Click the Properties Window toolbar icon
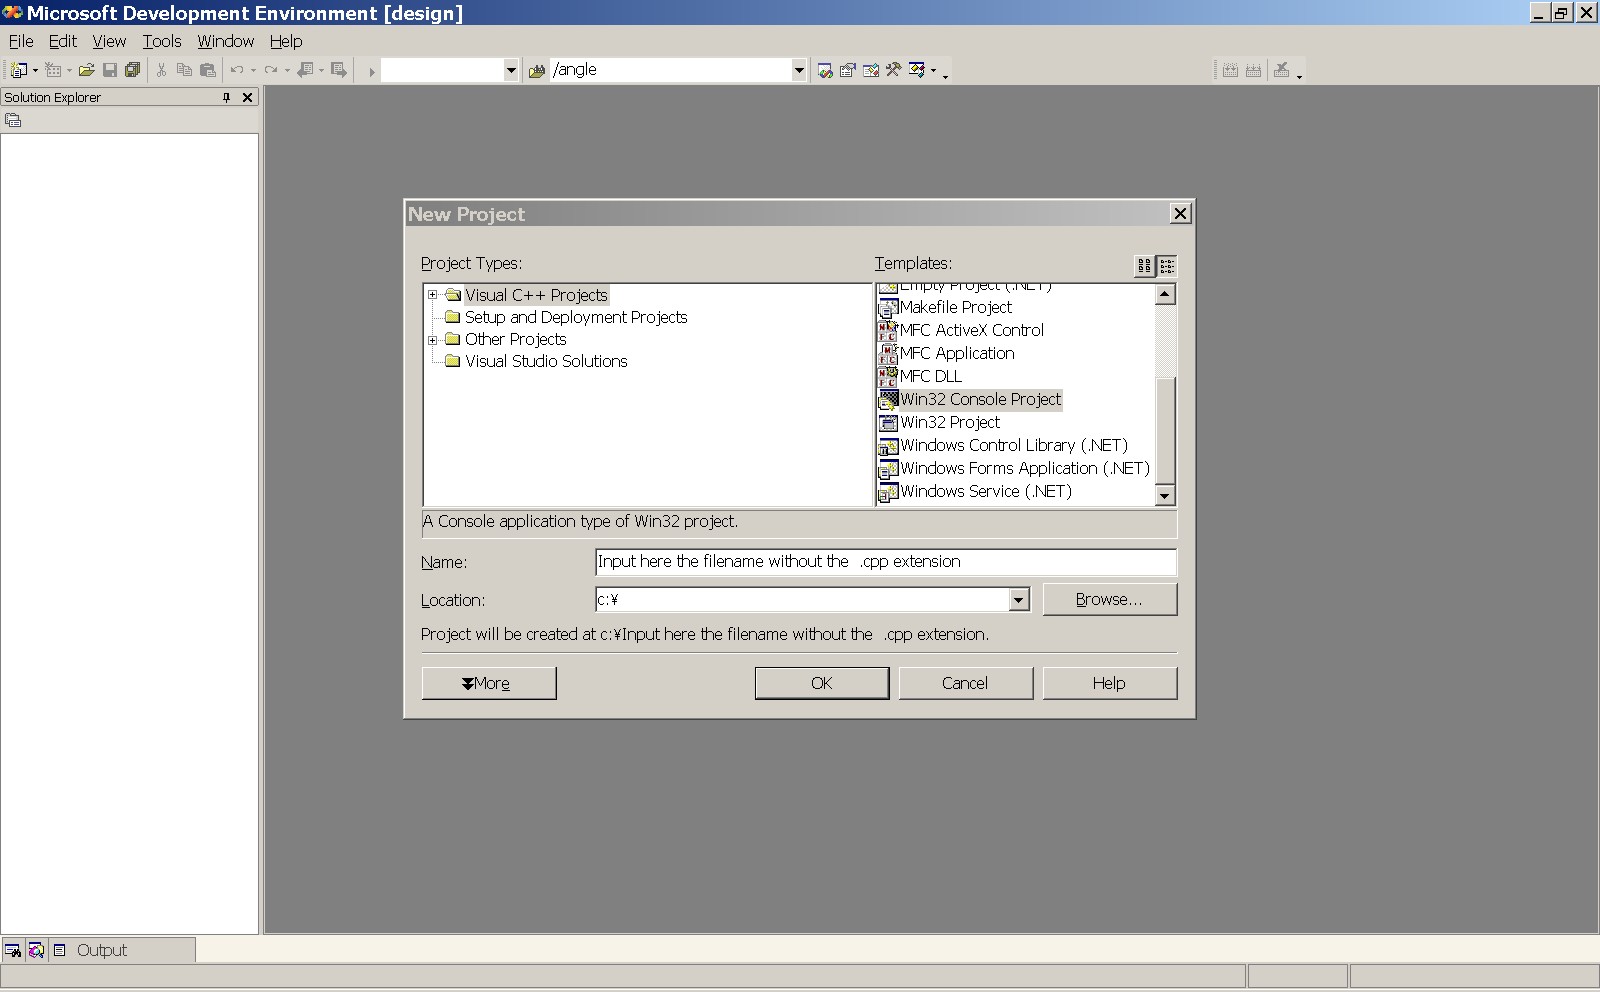 click(x=848, y=70)
